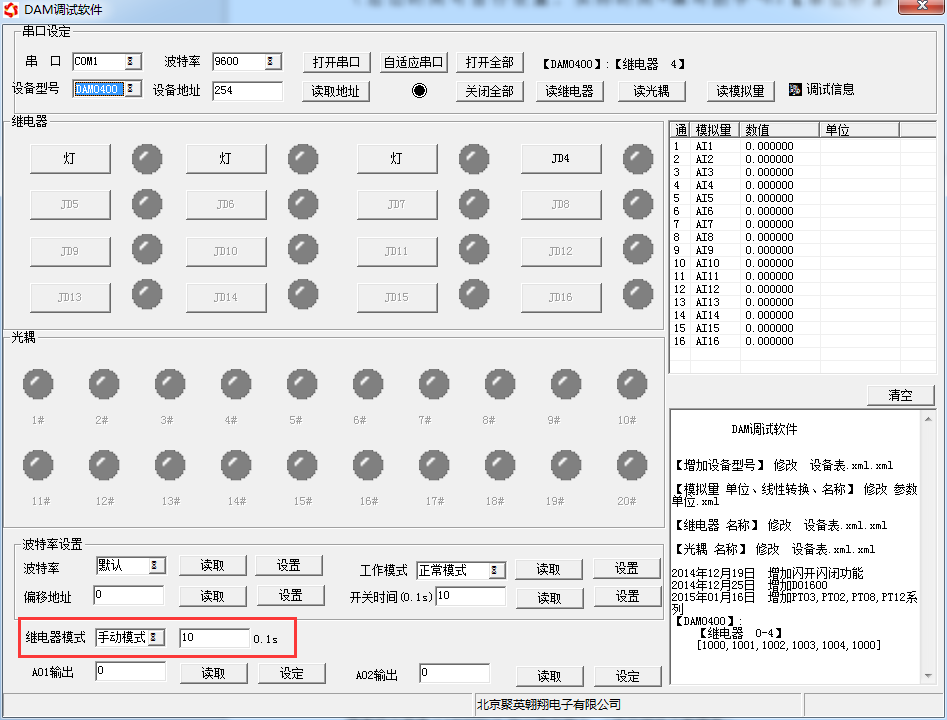Toggle relay button JD9
The width and height of the screenshot is (947, 720).
[x=70, y=251]
